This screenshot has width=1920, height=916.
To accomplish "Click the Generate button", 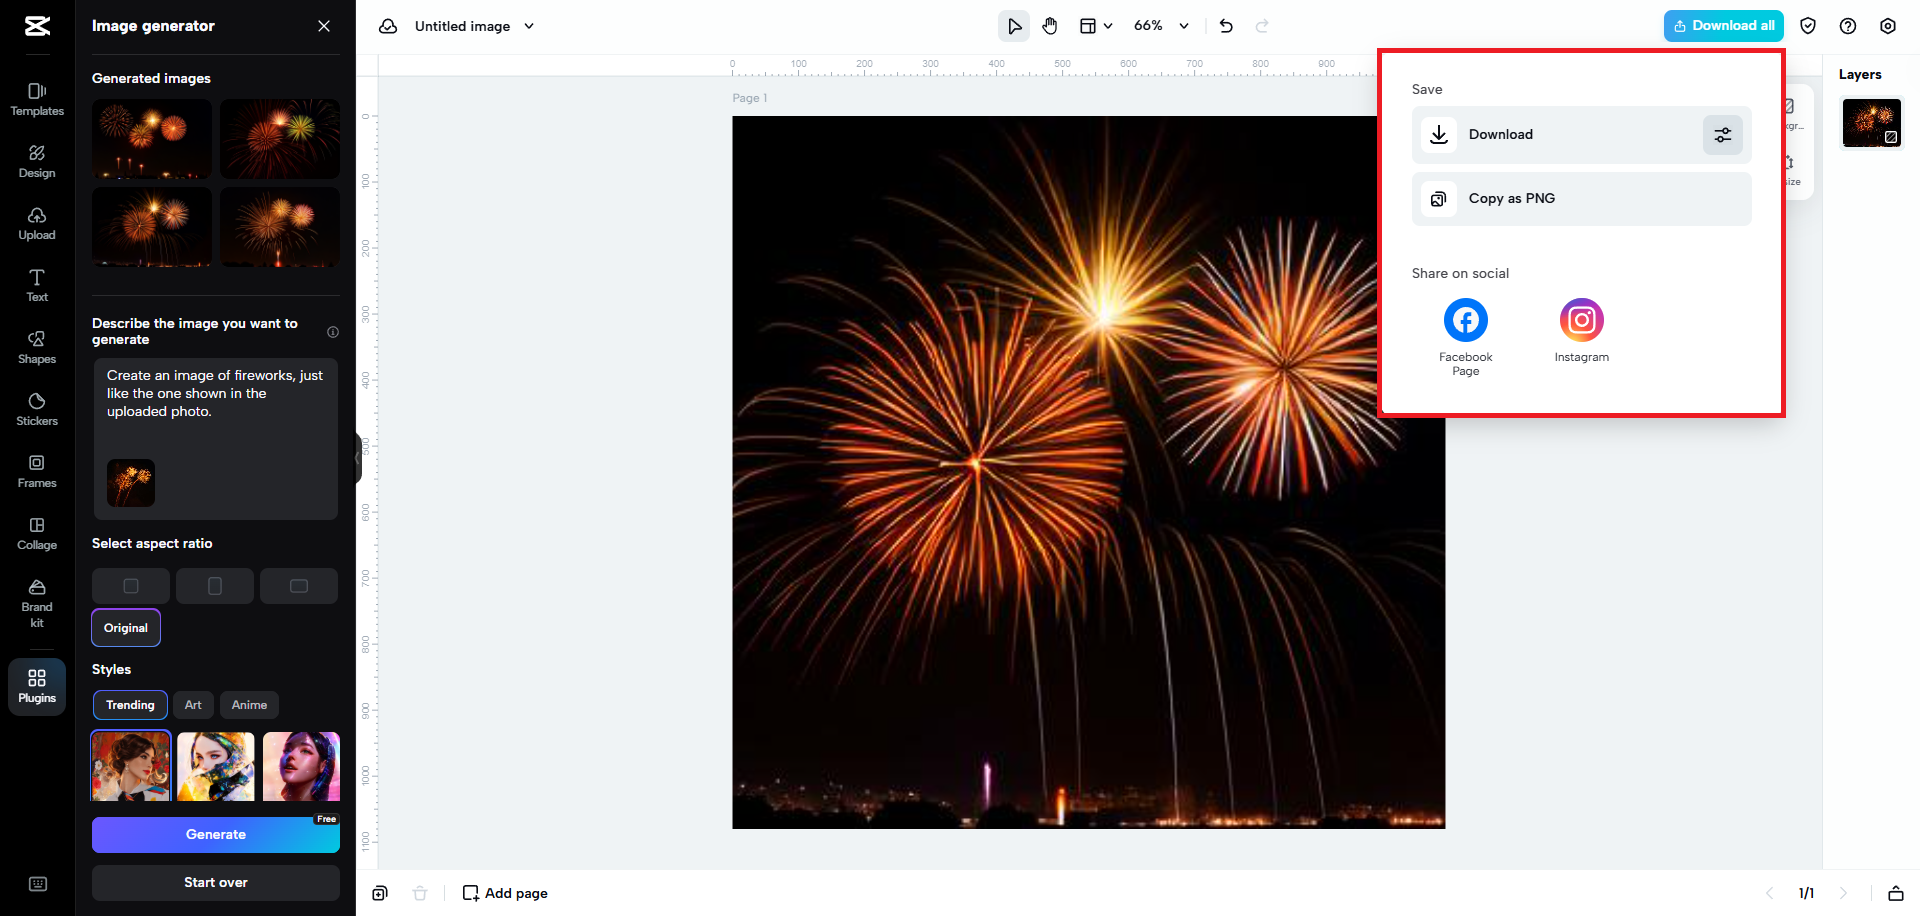I will click(x=216, y=835).
